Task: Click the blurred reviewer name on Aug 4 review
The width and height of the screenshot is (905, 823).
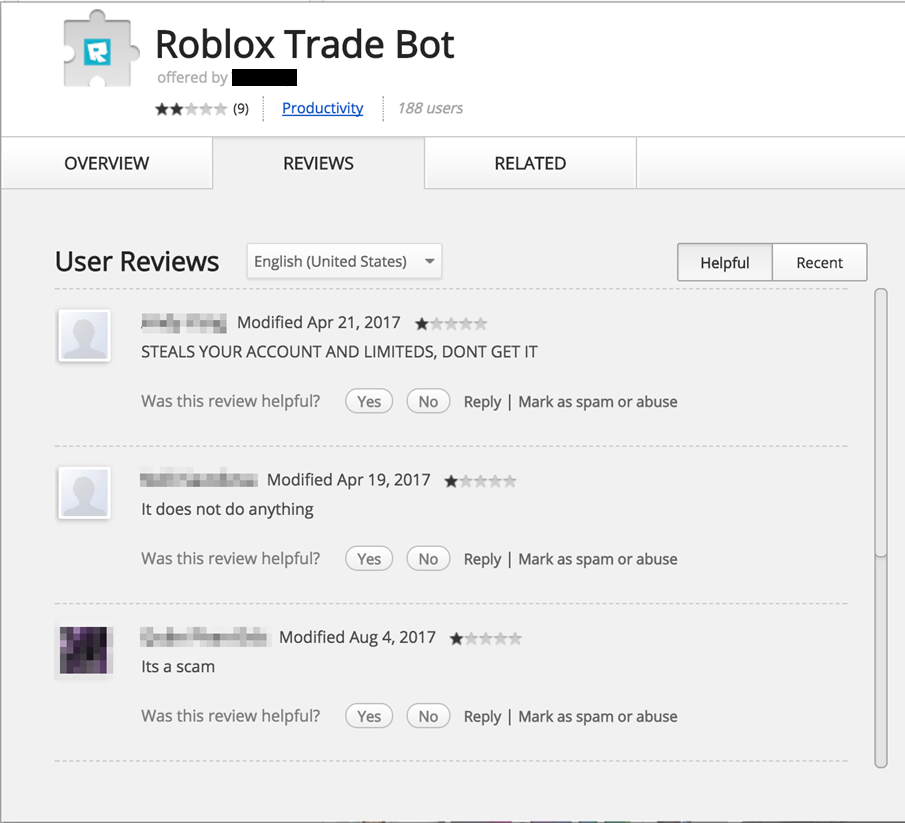Action: point(205,637)
